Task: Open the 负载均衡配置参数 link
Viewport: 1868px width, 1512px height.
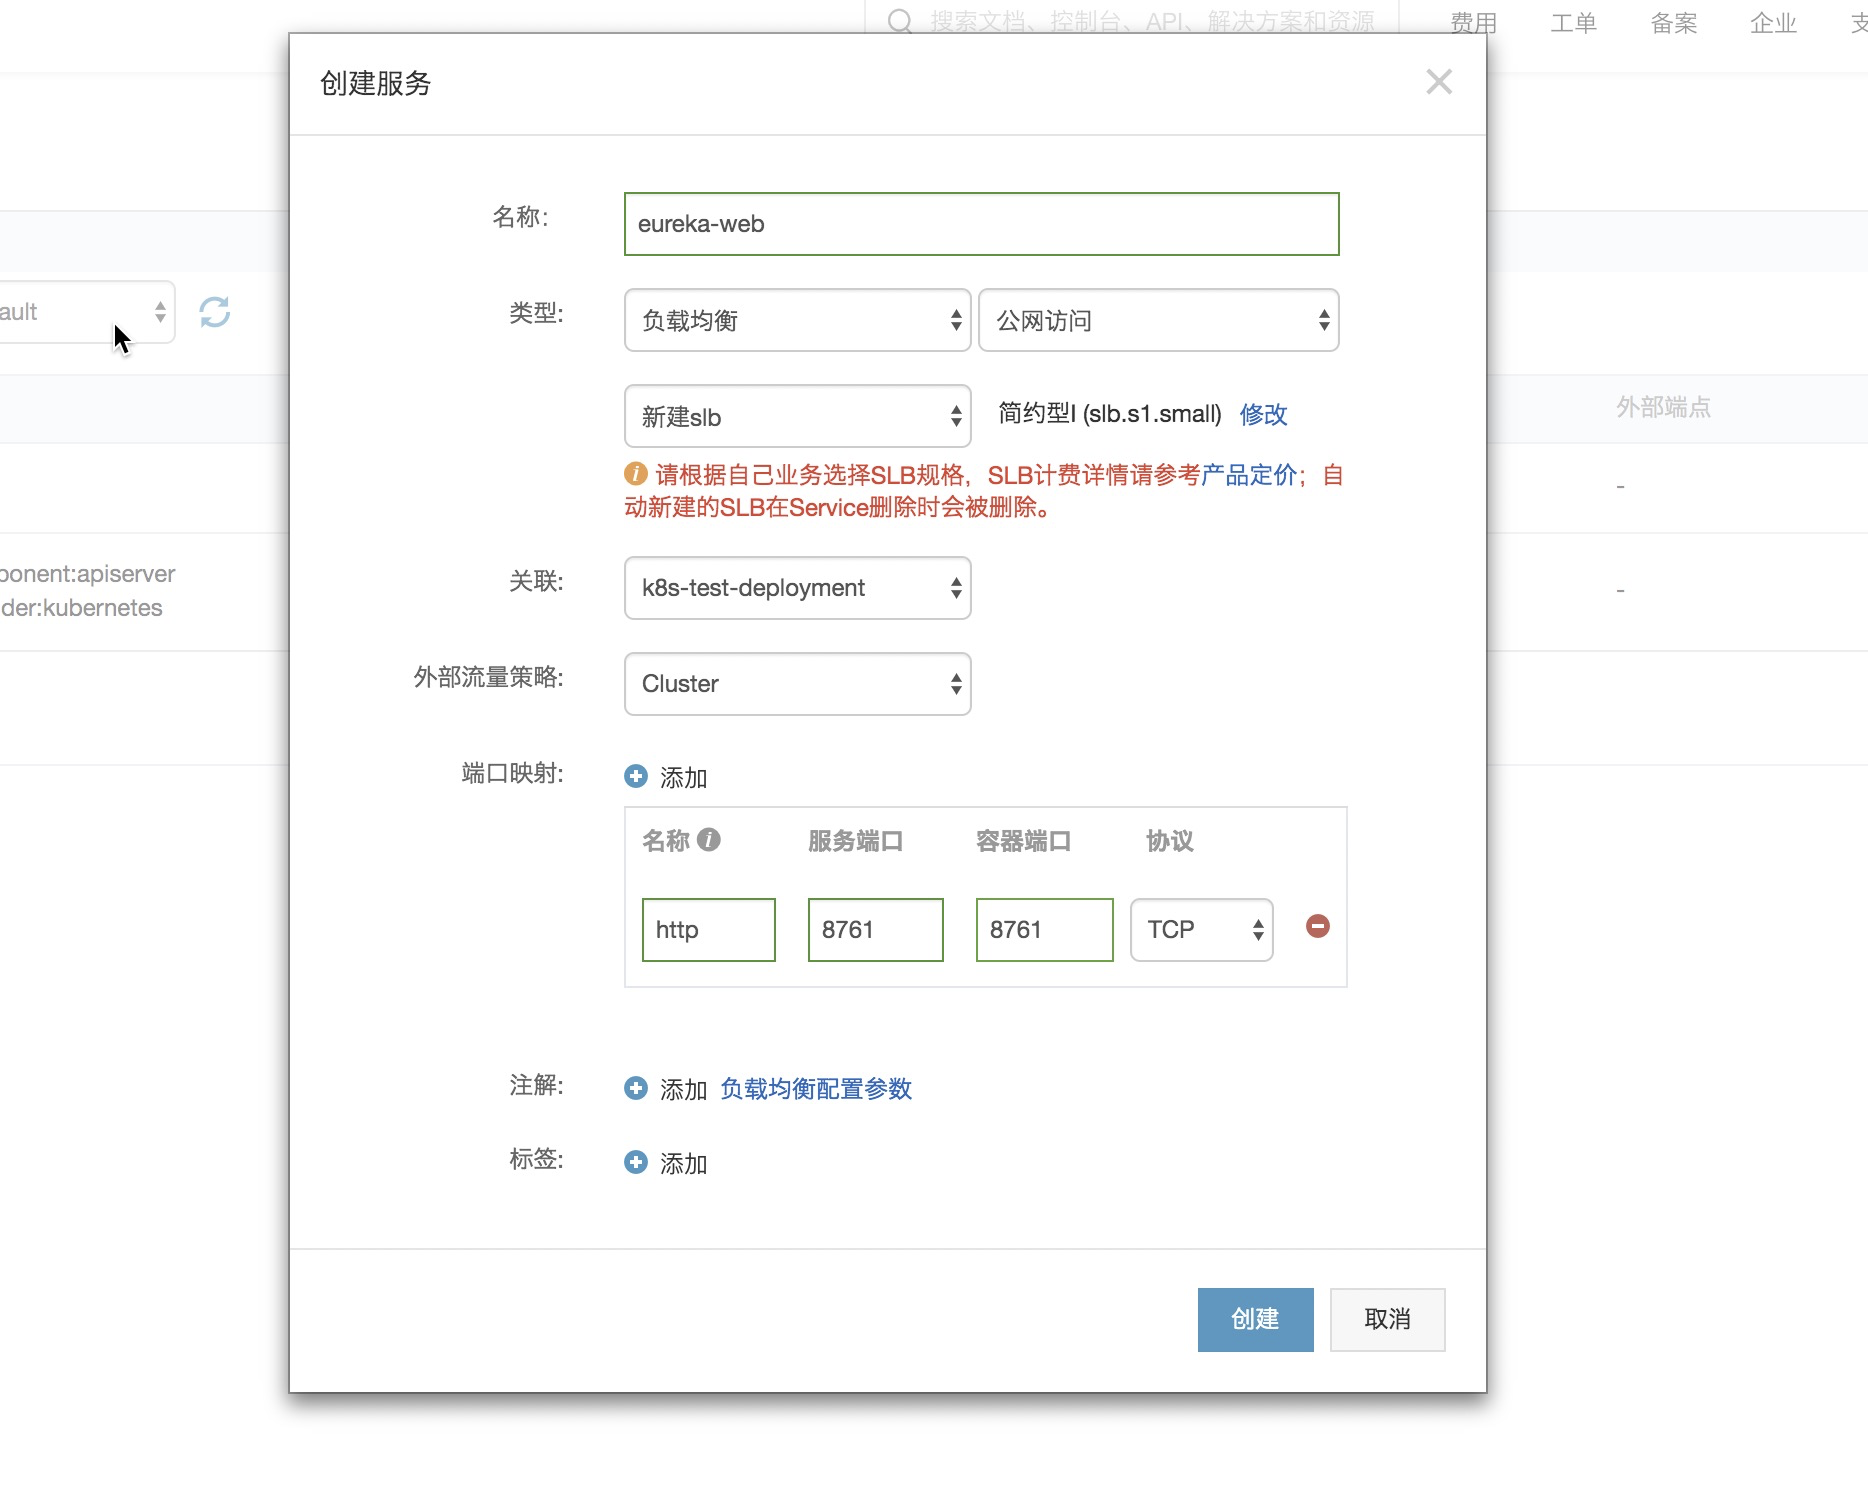Action: coord(816,1088)
